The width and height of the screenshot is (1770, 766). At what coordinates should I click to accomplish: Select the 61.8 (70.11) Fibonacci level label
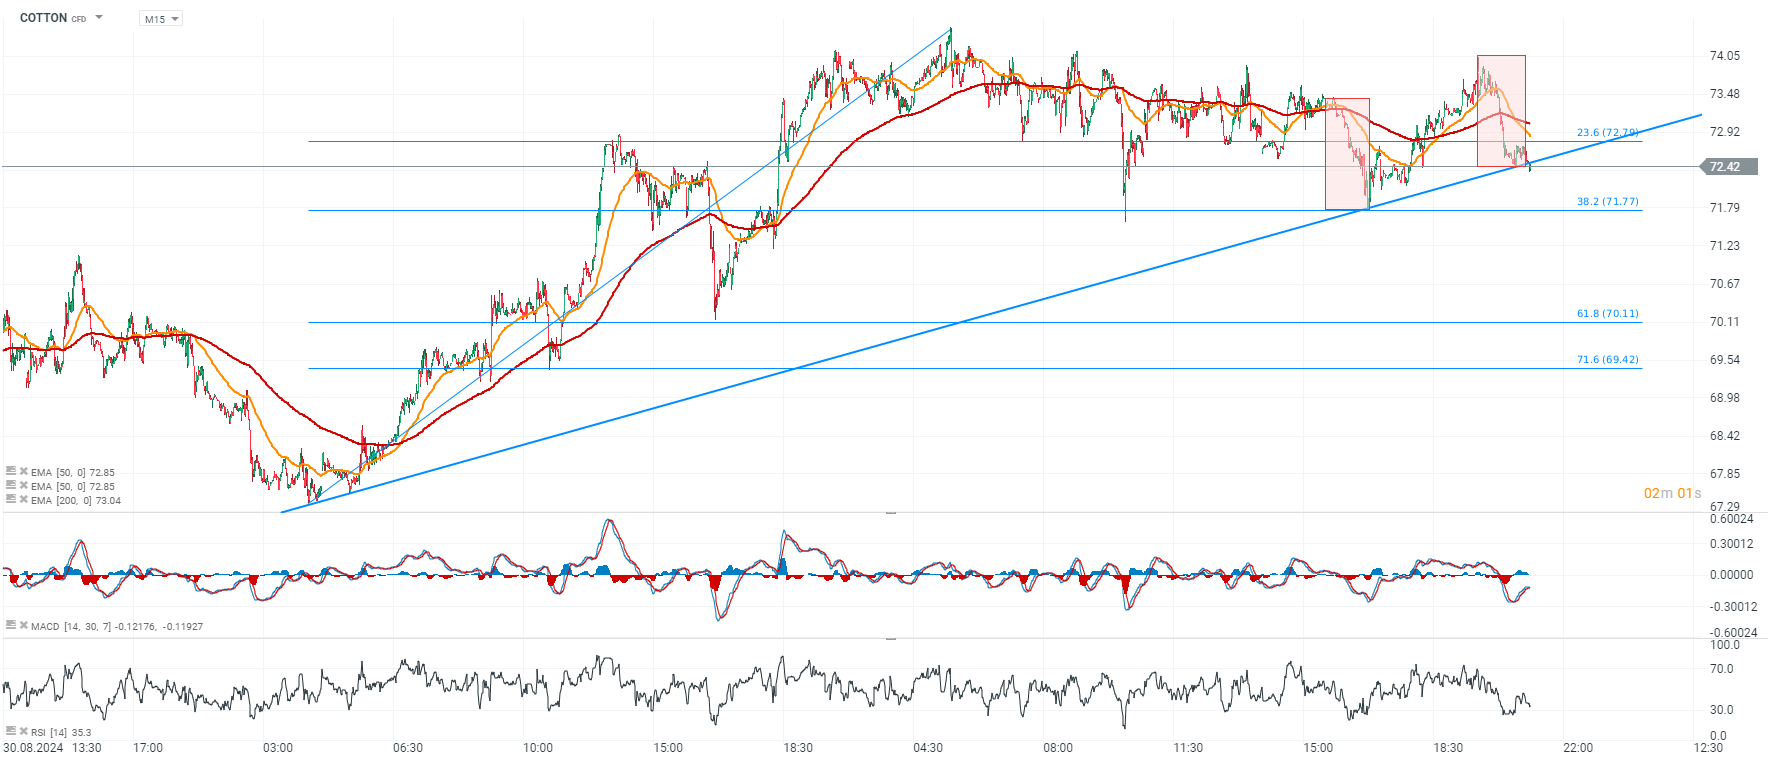(1608, 313)
